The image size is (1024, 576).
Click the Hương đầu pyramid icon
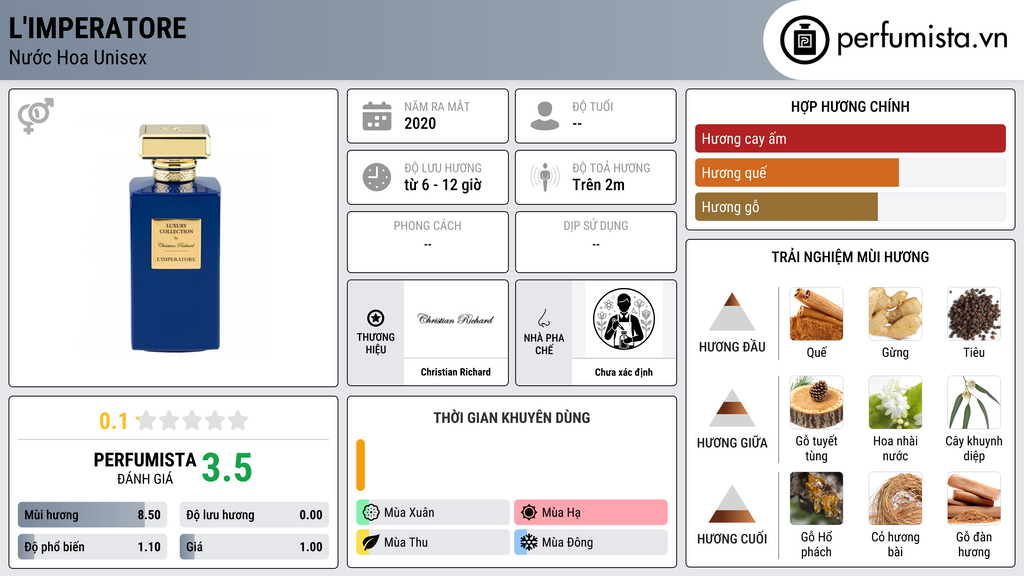(732, 312)
